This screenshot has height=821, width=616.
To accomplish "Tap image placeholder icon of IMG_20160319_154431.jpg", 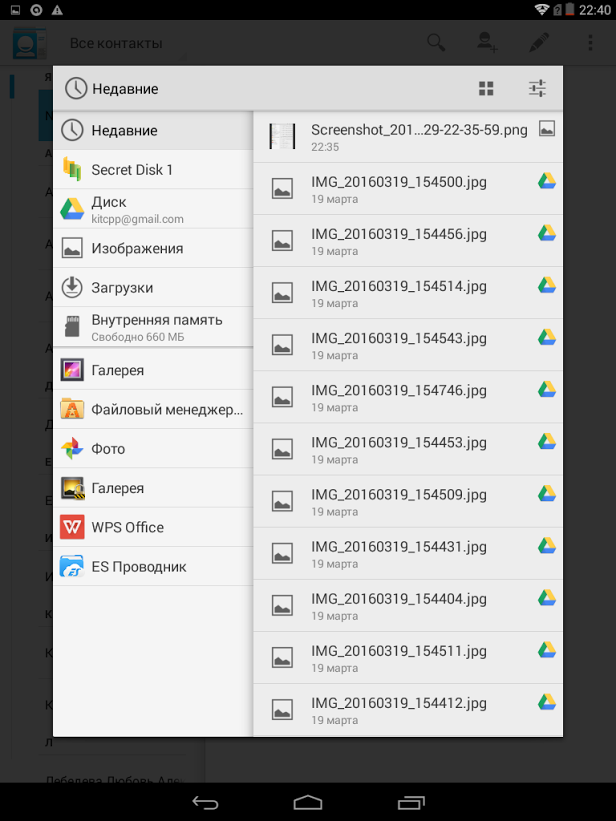I will click(282, 553).
